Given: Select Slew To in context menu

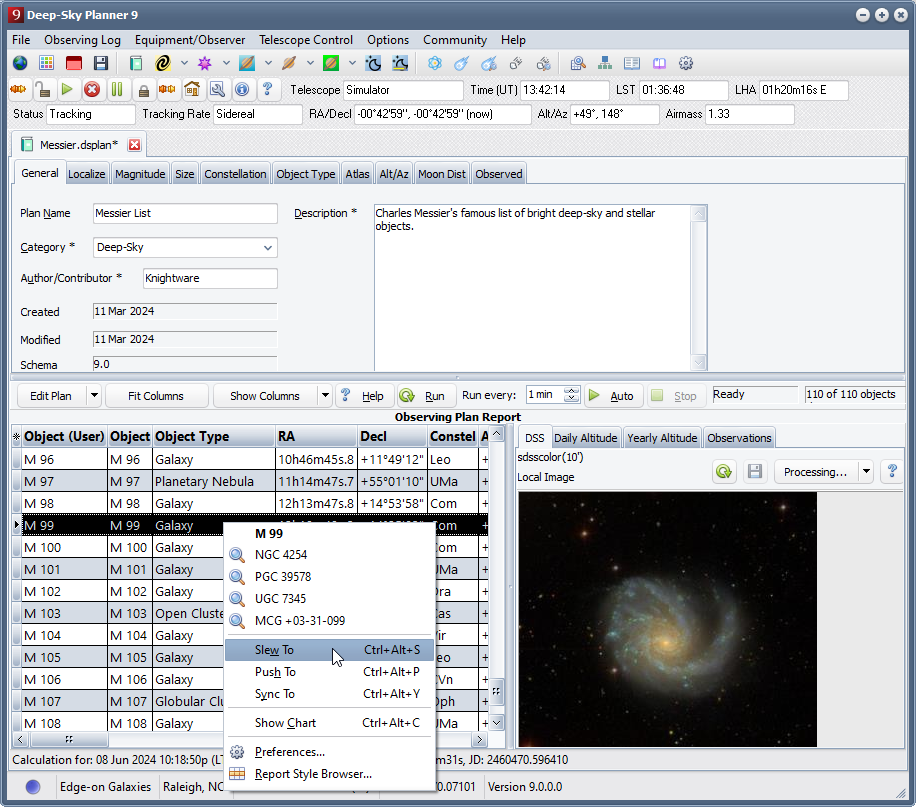Looking at the screenshot, I should [x=274, y=650].
